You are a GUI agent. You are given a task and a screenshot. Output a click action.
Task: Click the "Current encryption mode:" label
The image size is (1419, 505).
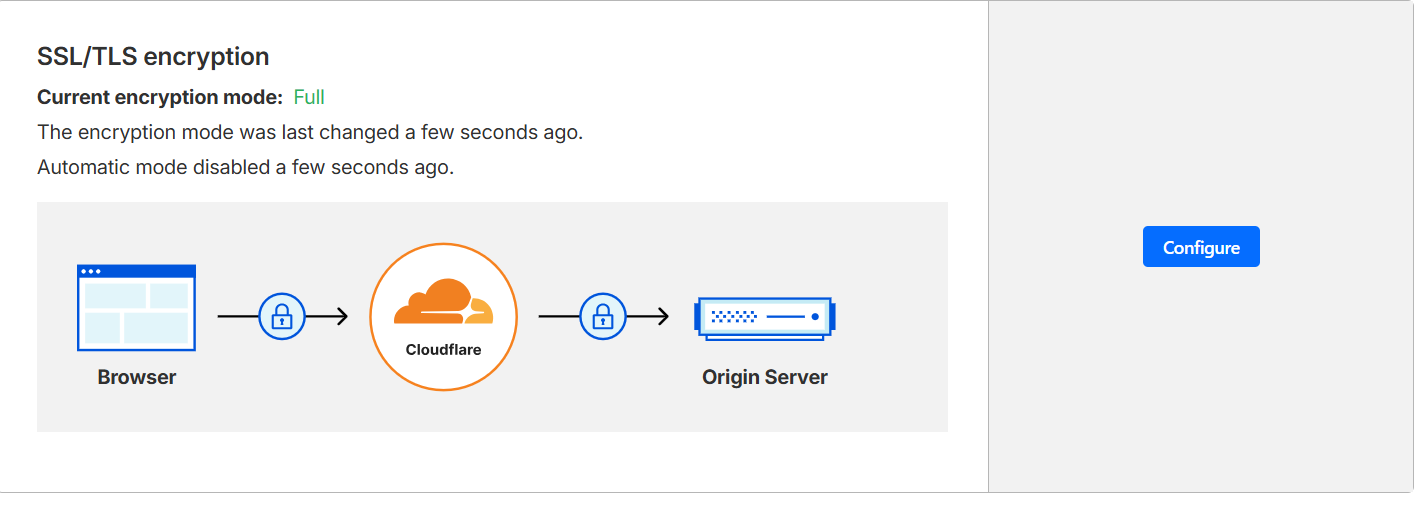click(x=160, y=97)
